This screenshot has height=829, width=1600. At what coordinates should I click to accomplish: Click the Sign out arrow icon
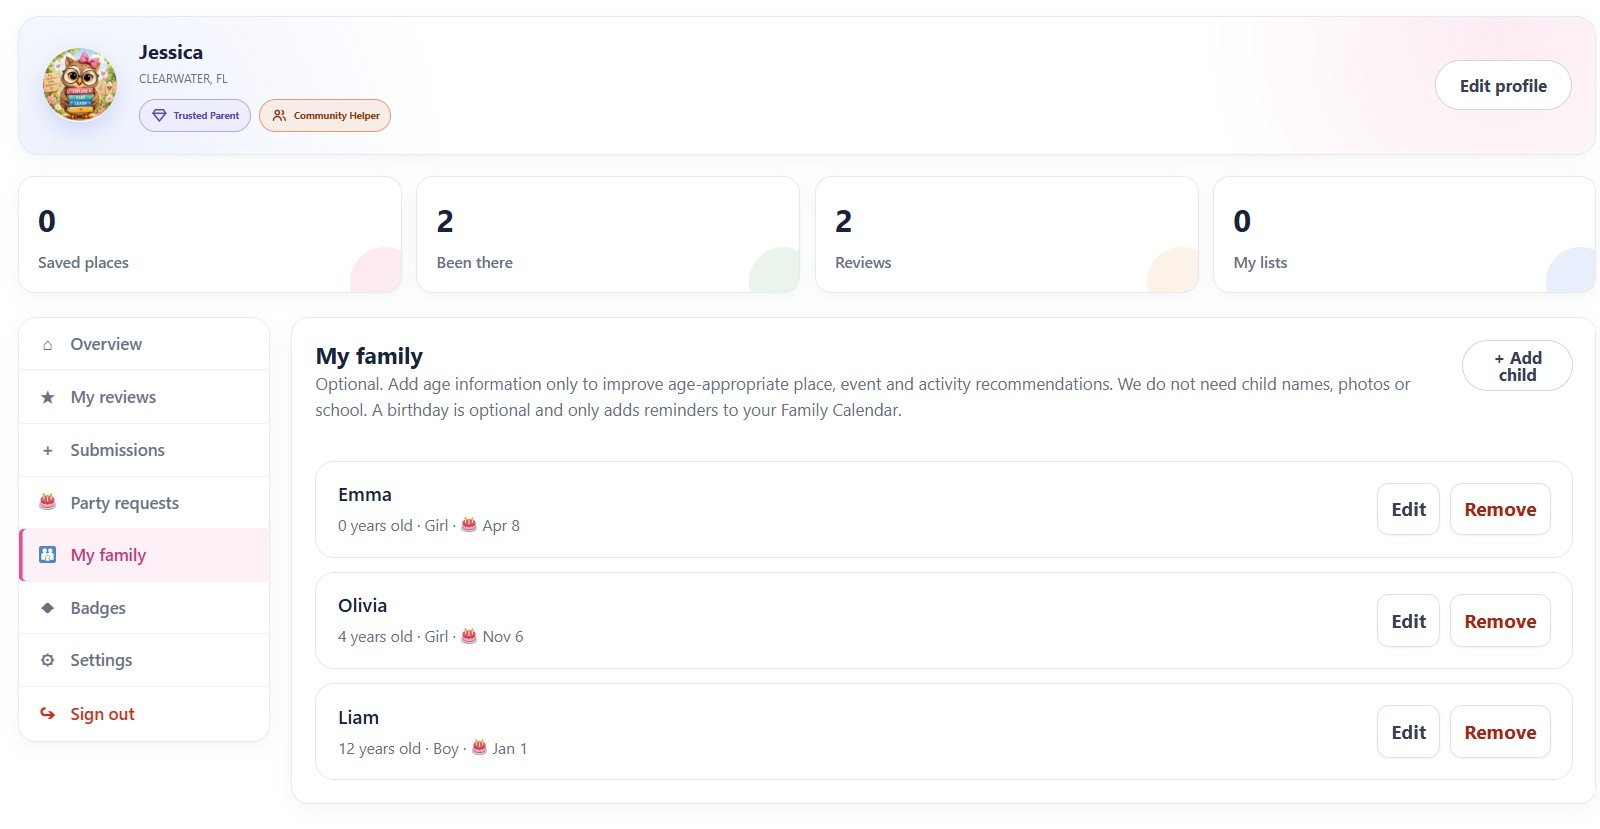click(x=47, y=714)
